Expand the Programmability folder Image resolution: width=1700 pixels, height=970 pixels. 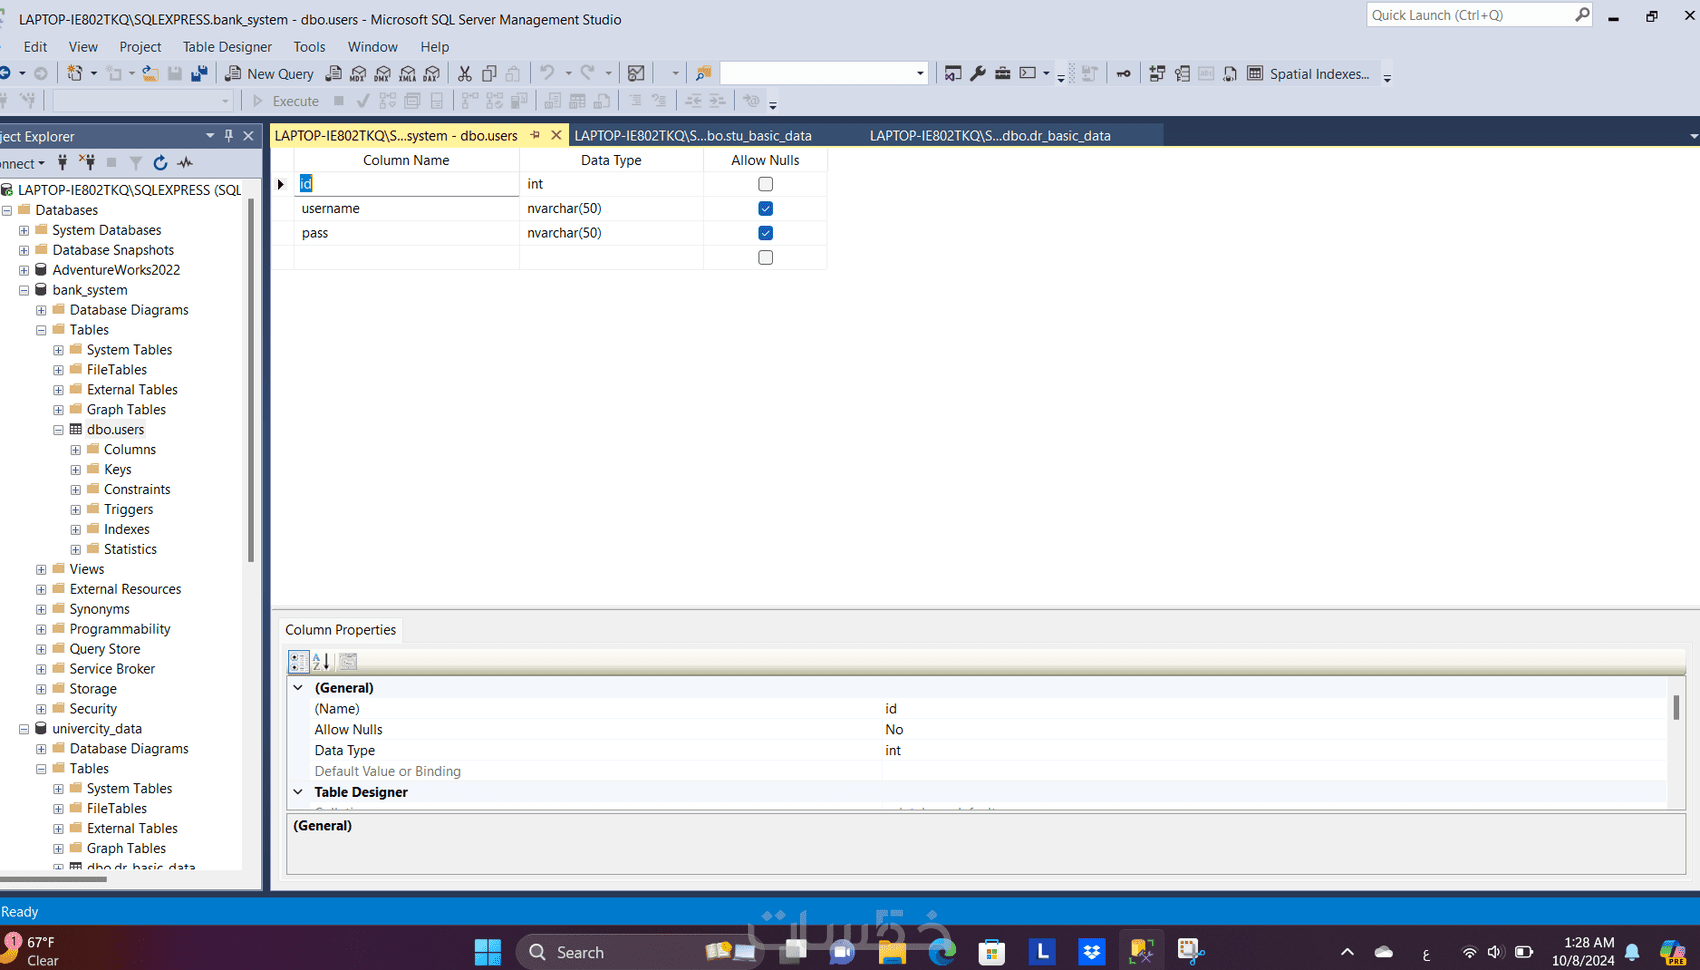[41, 629]
